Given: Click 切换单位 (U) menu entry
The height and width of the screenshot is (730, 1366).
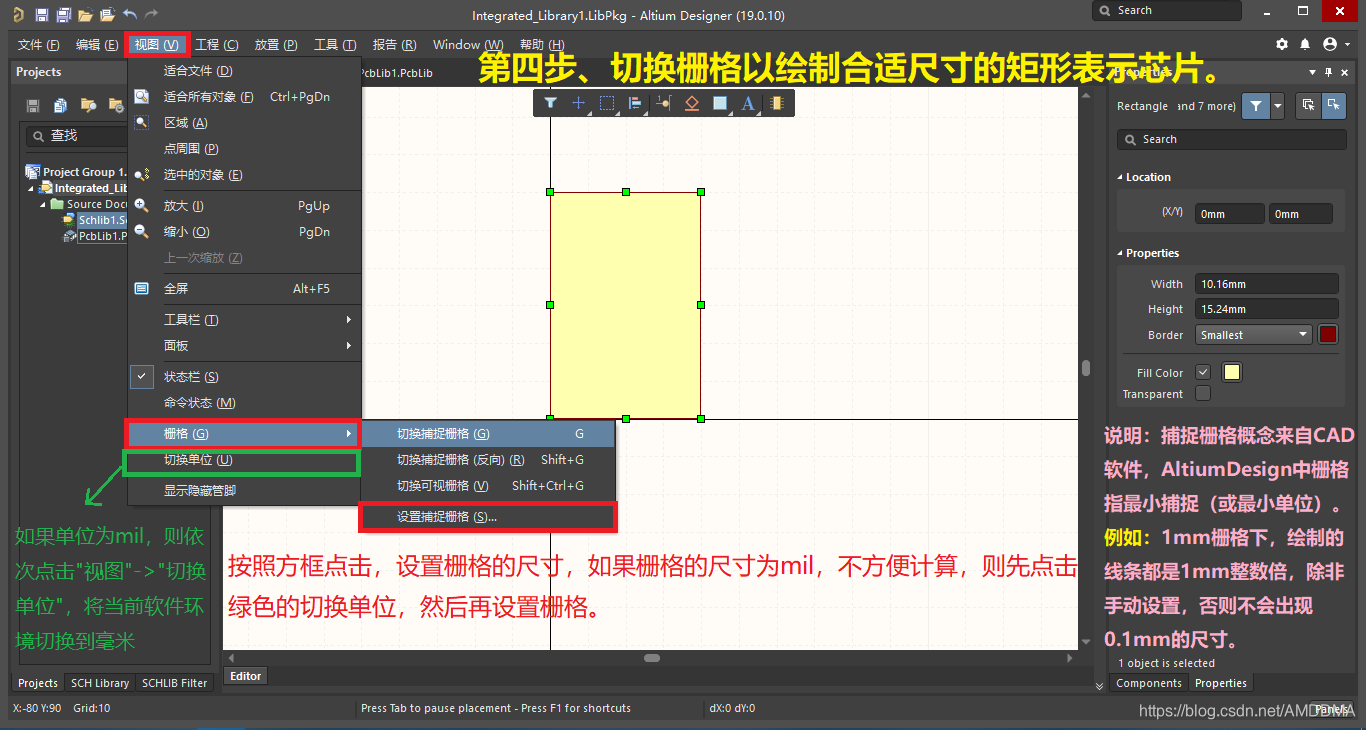Looking at the screenshot, I should point(198,460).
